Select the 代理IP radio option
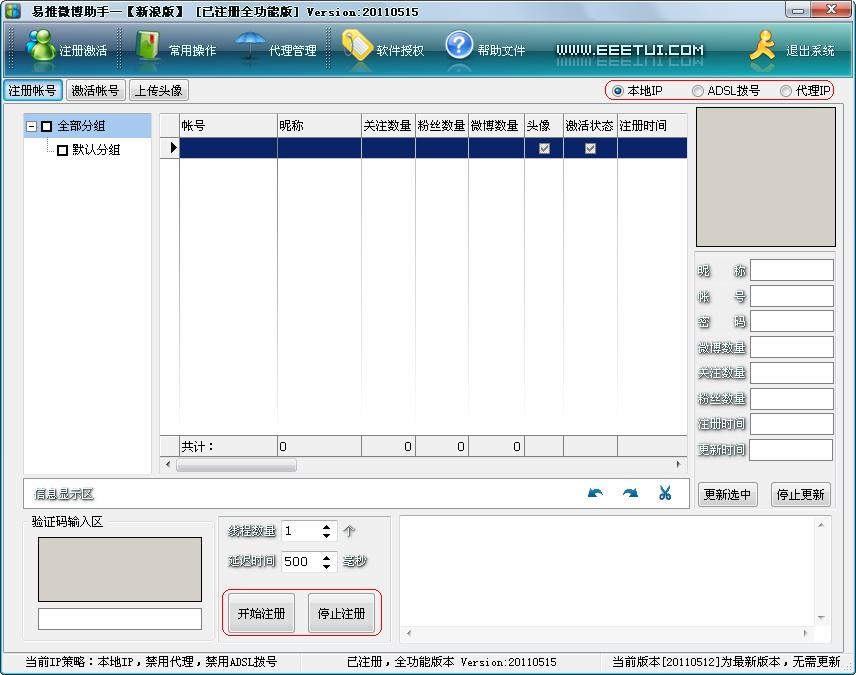This screenshot has width=856, height=675. click(x=786, y=91)
